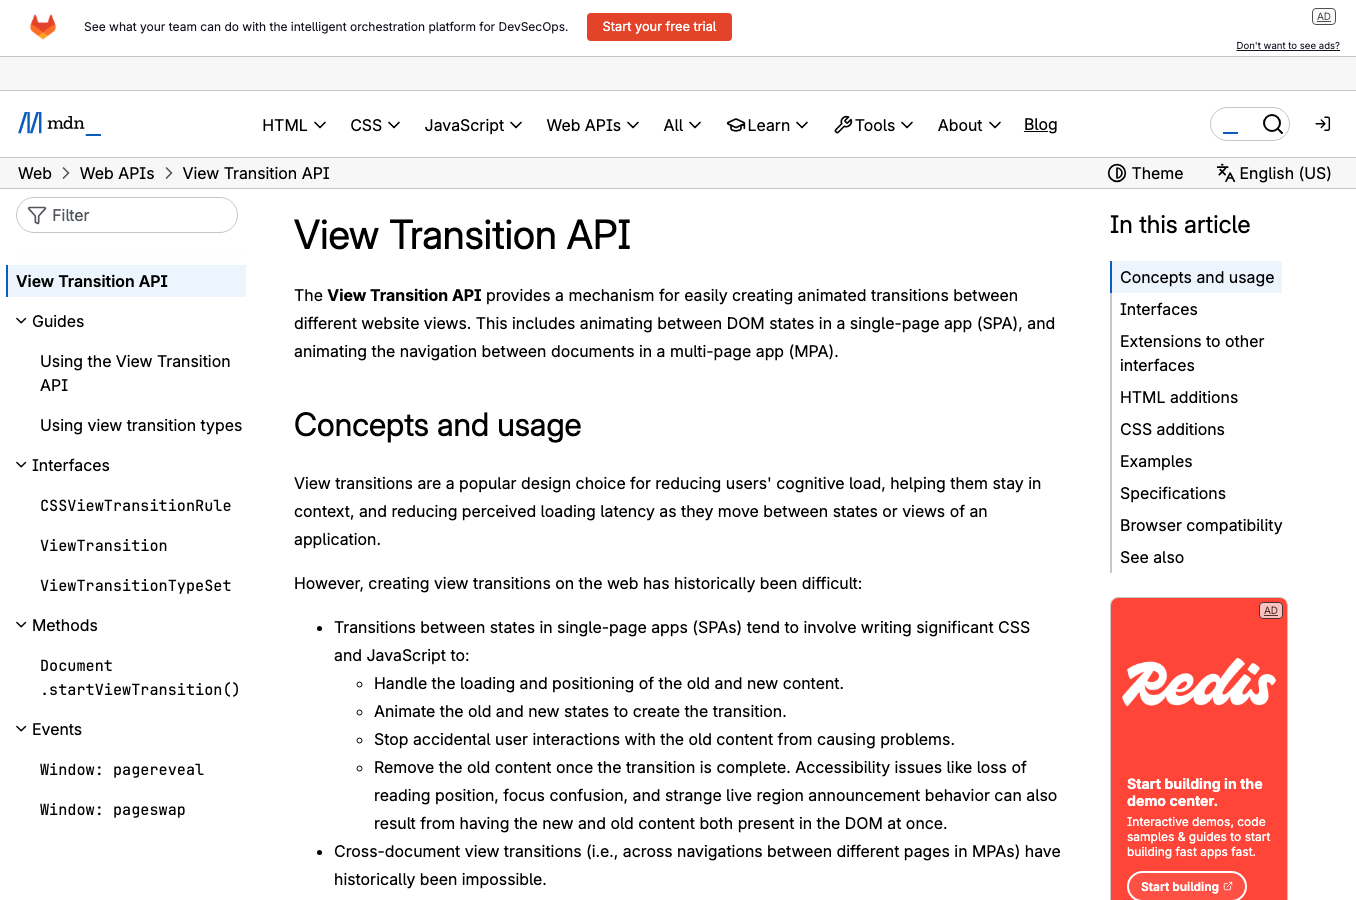The height and width of the screenshot is (900, 1356).
Task: Open the Don't want to see ads link
Action: coord(1287,45)
